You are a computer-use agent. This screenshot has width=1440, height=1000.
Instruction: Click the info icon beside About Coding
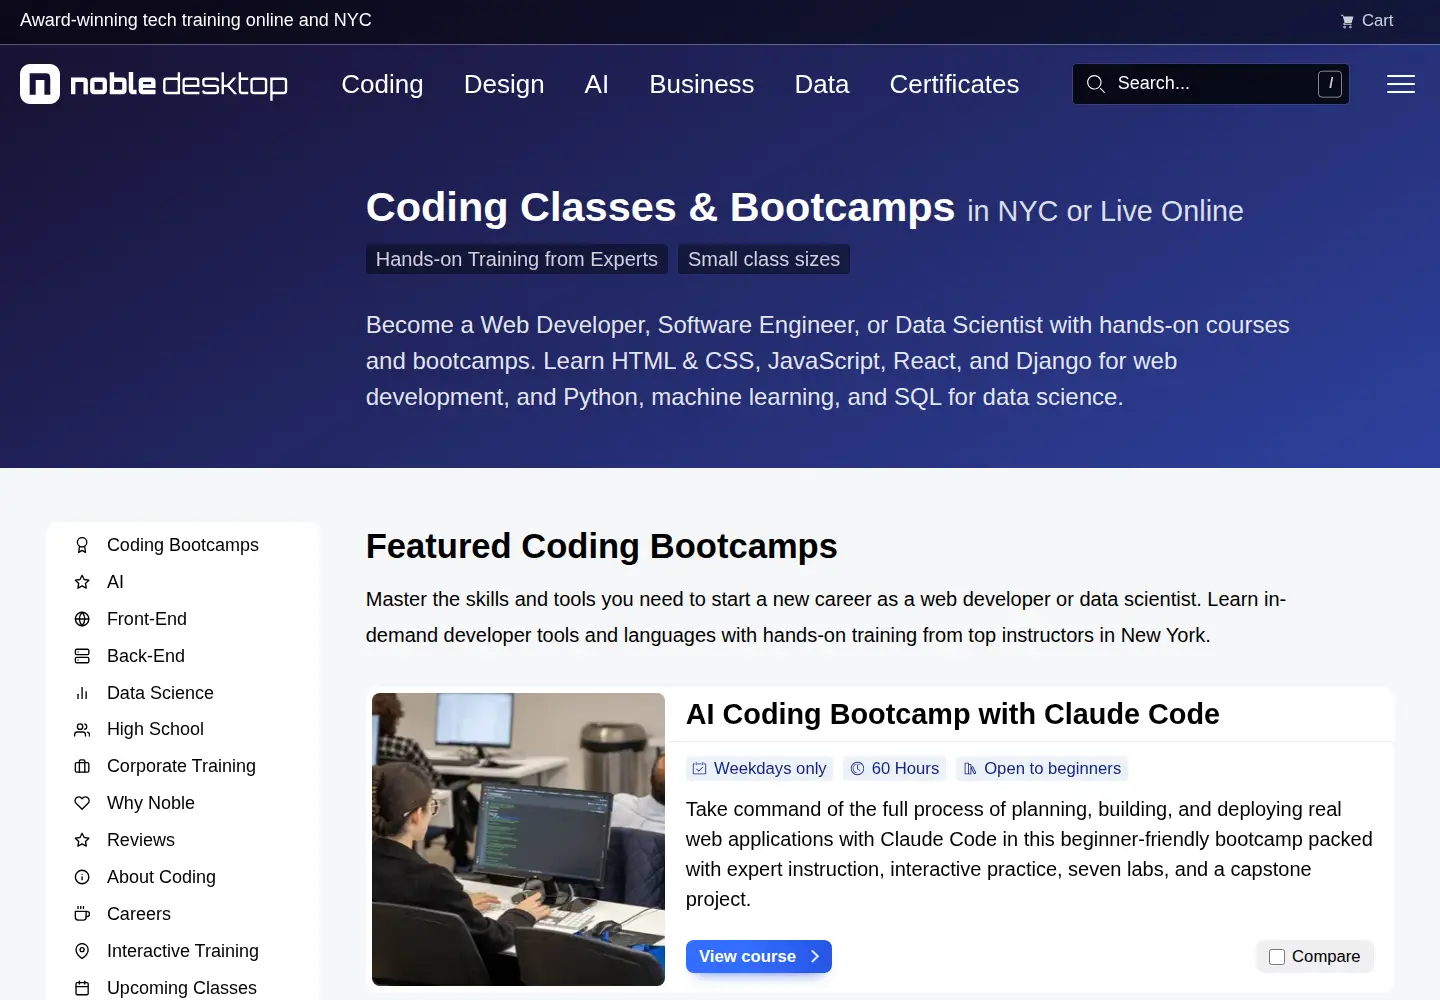pyautogui.click(x=82, y=877)
